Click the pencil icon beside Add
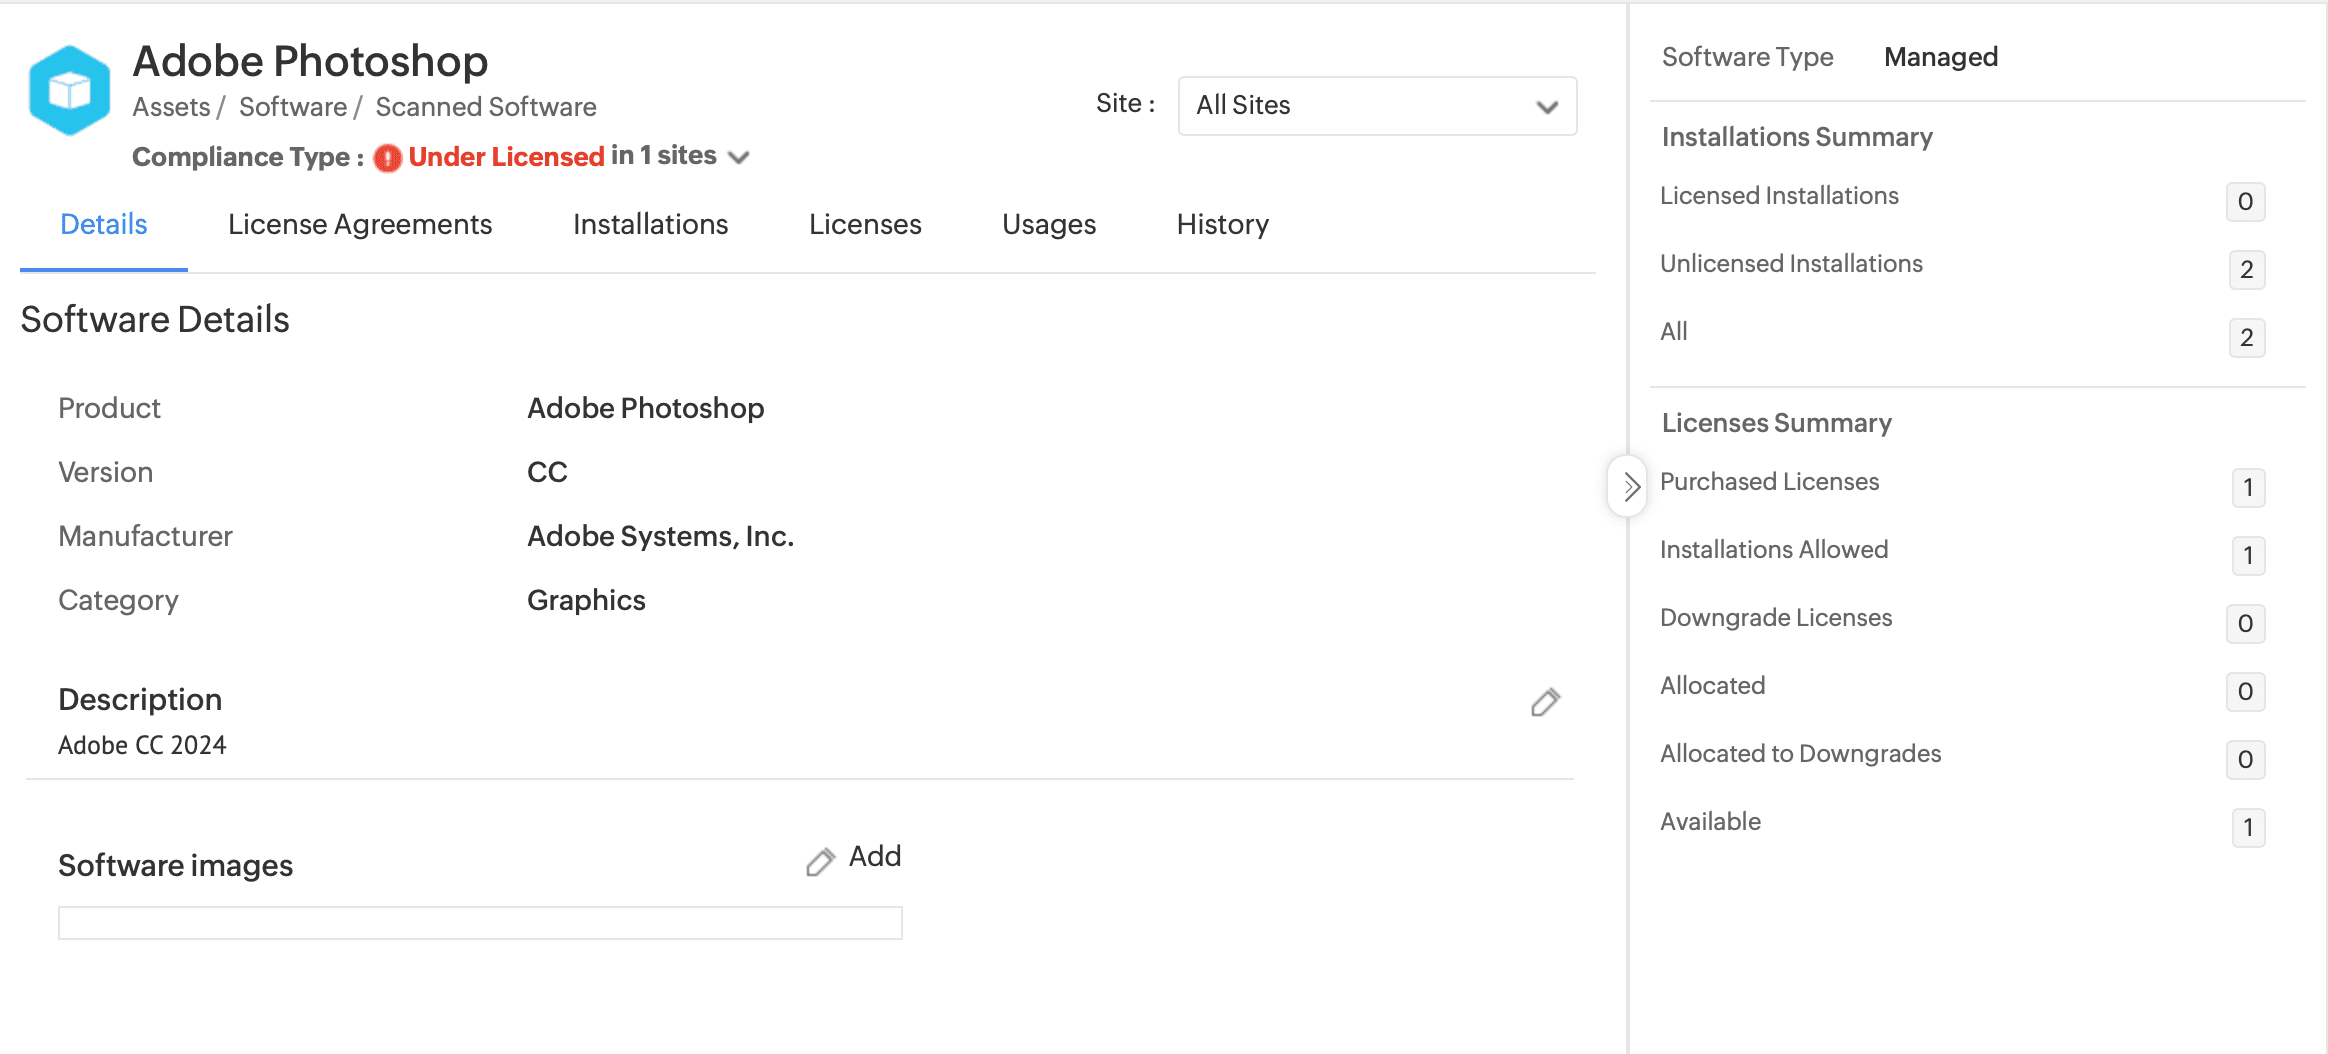 tap(820, 861)
